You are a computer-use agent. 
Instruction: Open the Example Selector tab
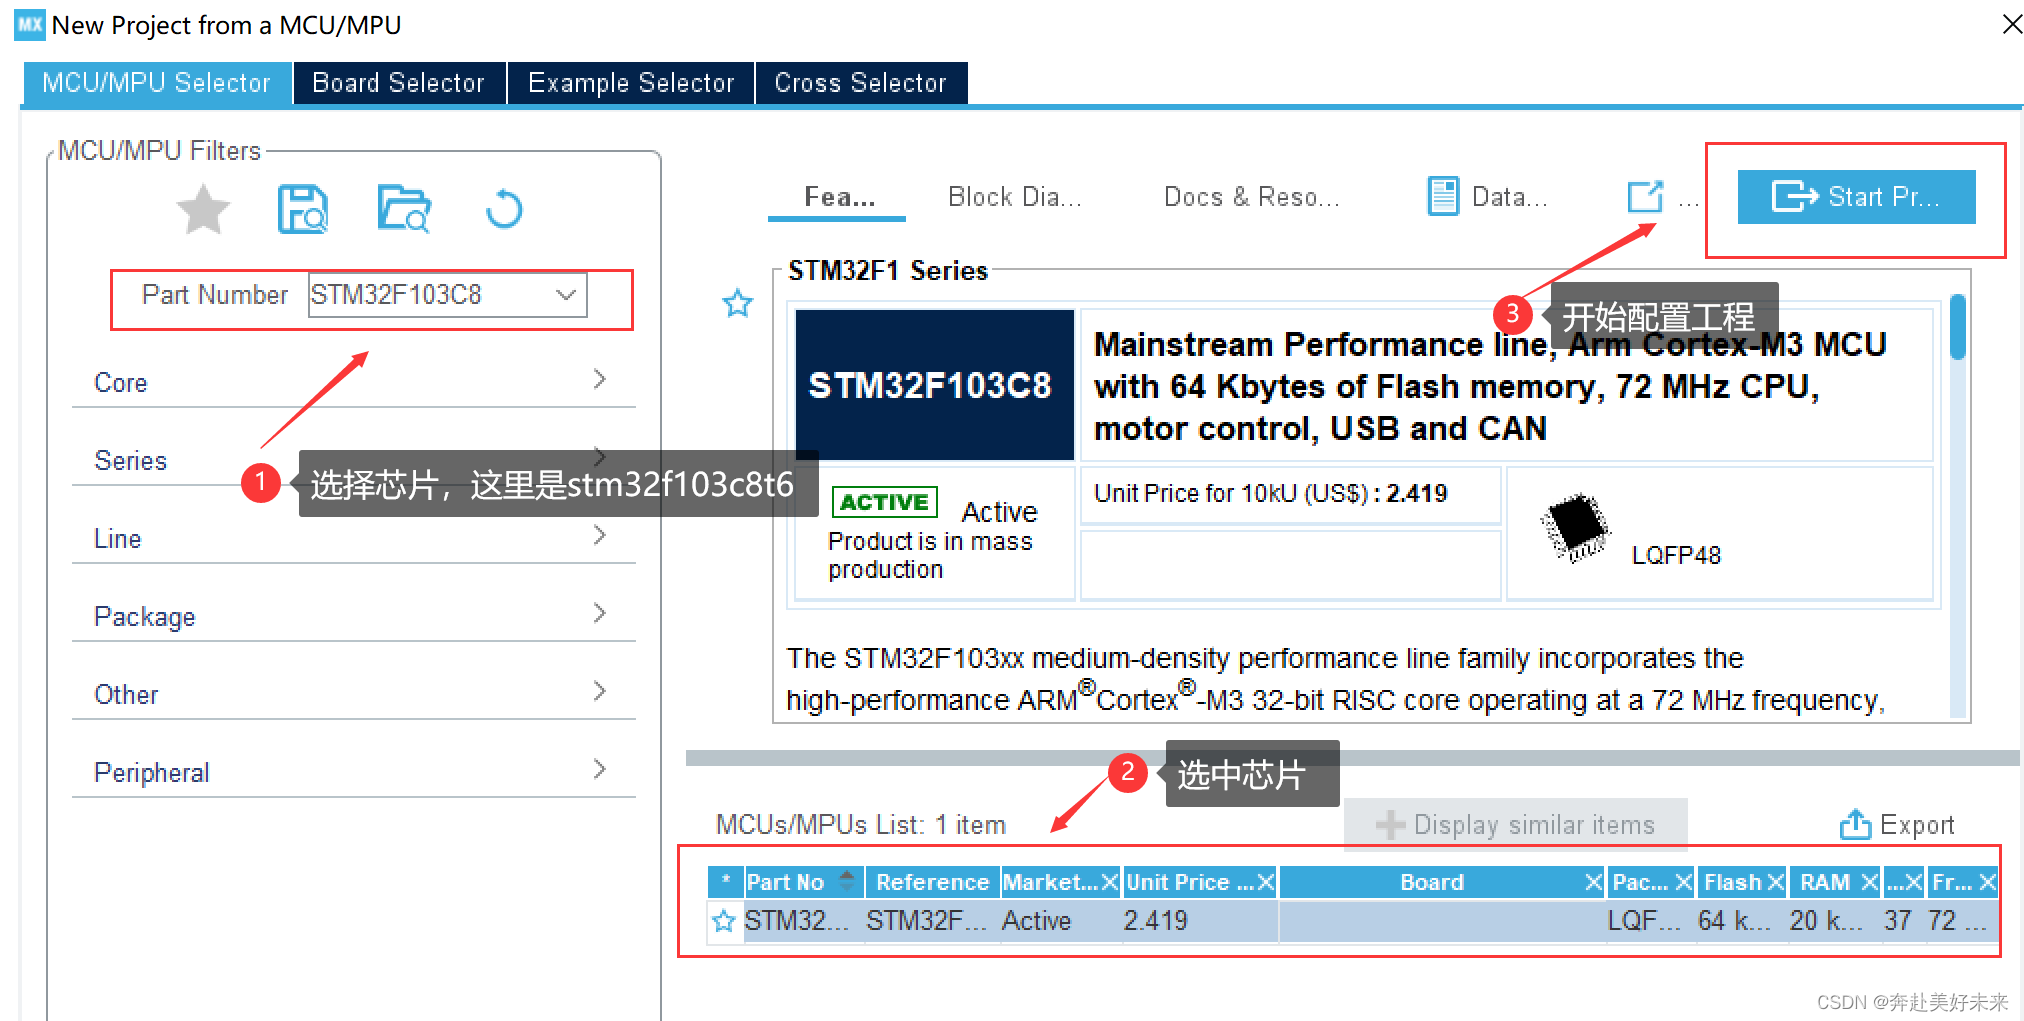click(631, 83)
